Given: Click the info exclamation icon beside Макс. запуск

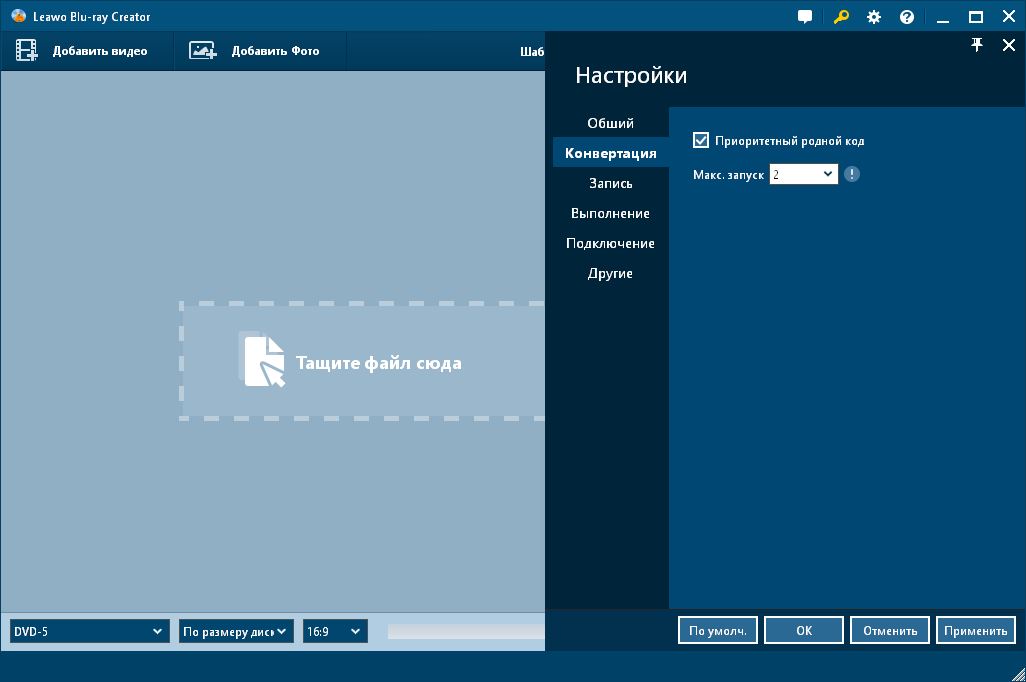Looking at the screenshot, I should (x=851, y=174).
